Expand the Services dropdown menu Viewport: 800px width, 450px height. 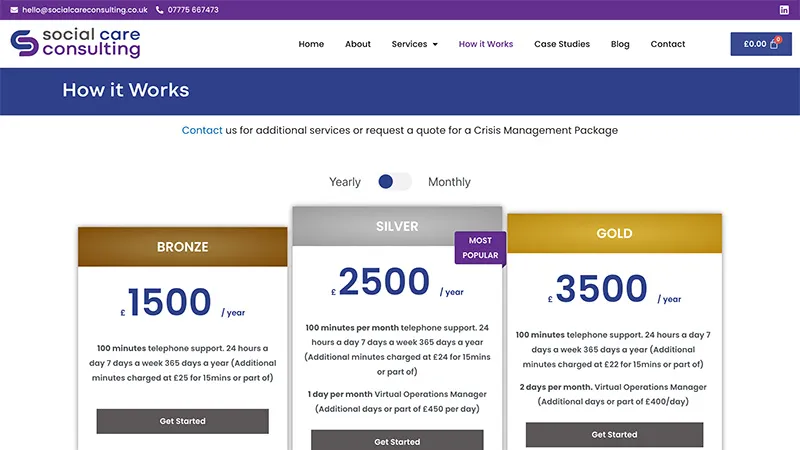415,44
